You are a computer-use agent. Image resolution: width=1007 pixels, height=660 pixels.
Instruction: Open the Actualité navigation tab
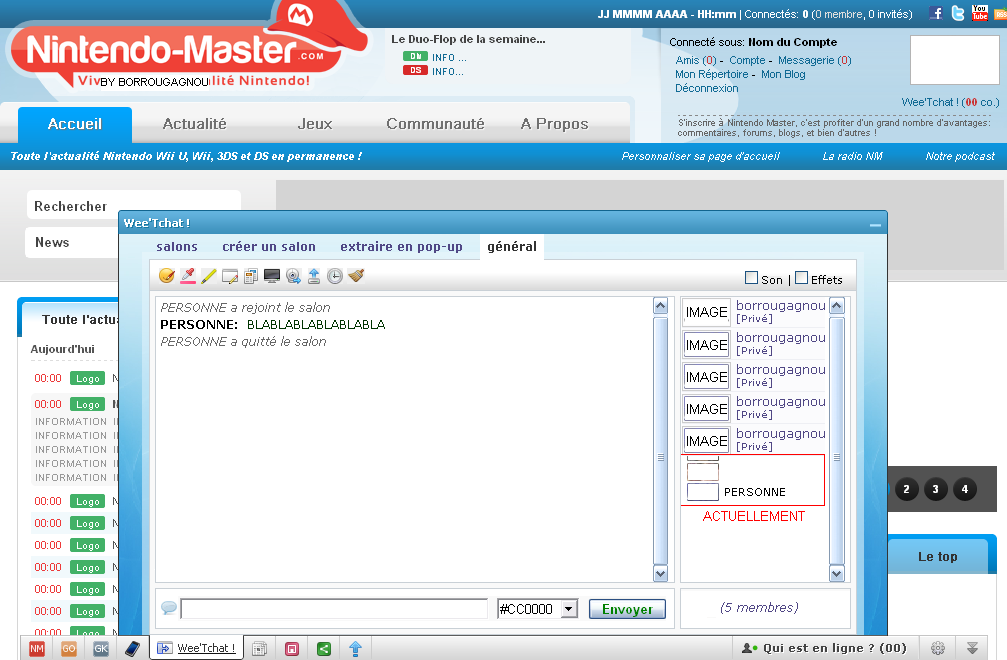point(194,124)
